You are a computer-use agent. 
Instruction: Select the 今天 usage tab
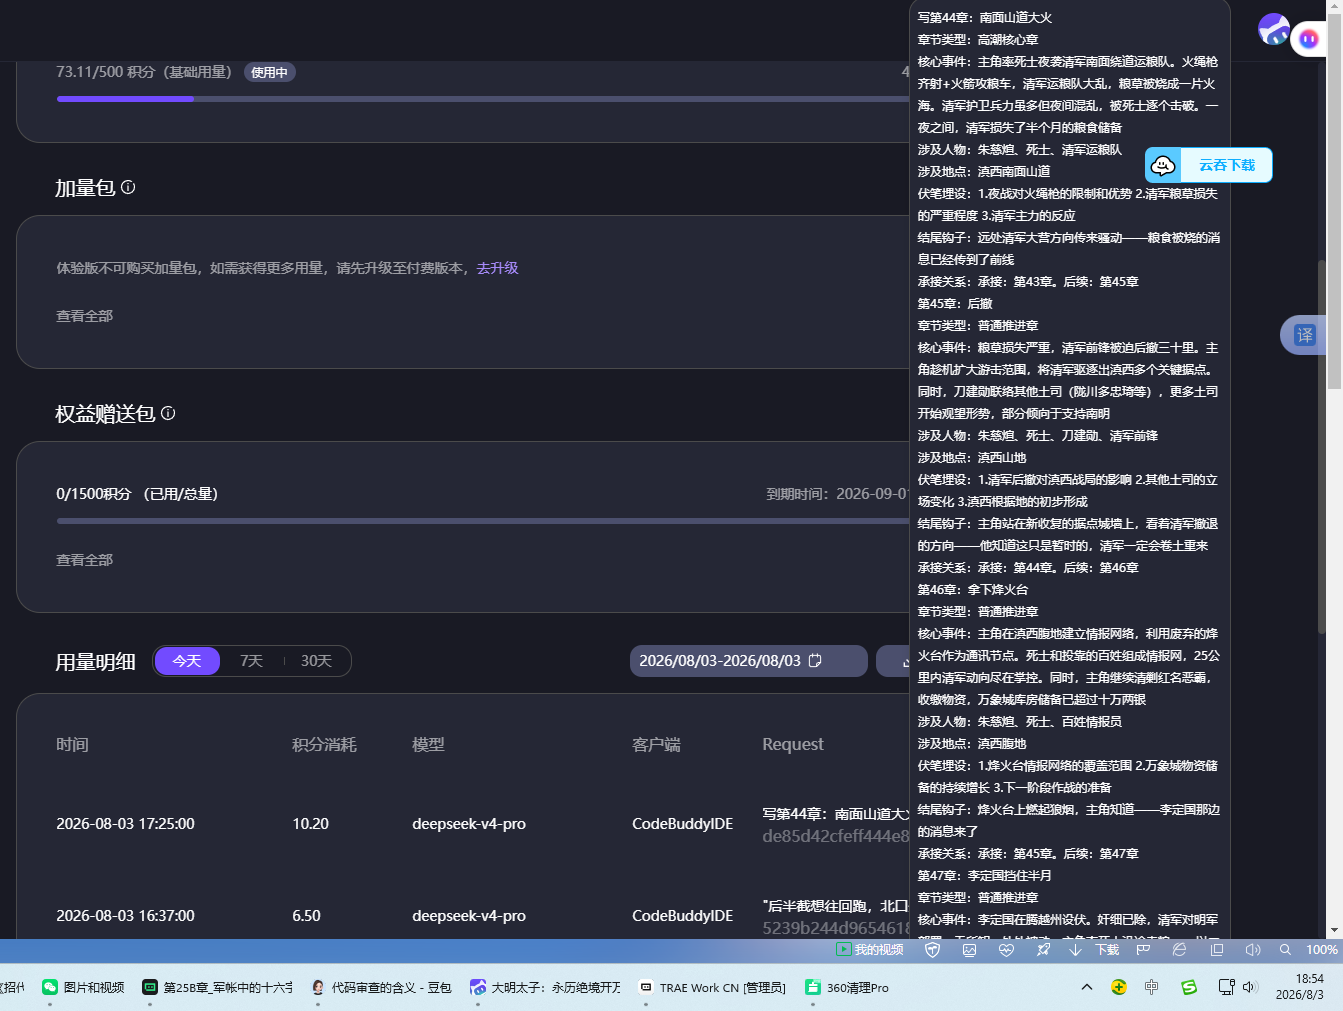(187, 661)
